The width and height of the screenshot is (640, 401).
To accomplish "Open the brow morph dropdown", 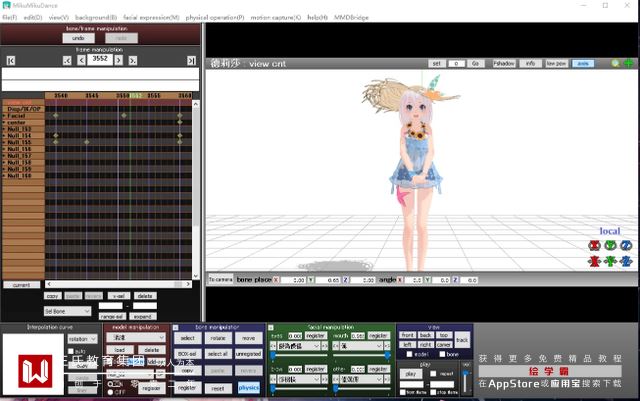I will point(299,379).
